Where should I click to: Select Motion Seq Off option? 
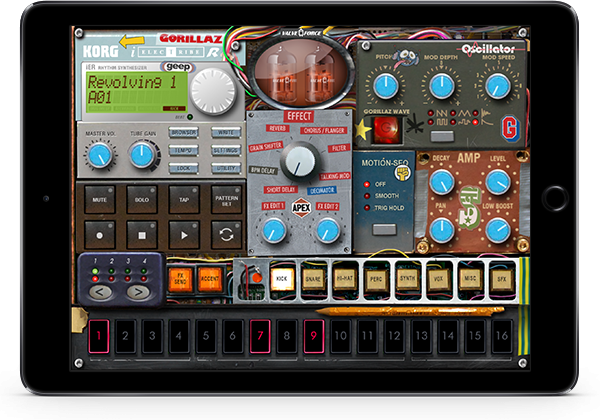click(375, 184)
